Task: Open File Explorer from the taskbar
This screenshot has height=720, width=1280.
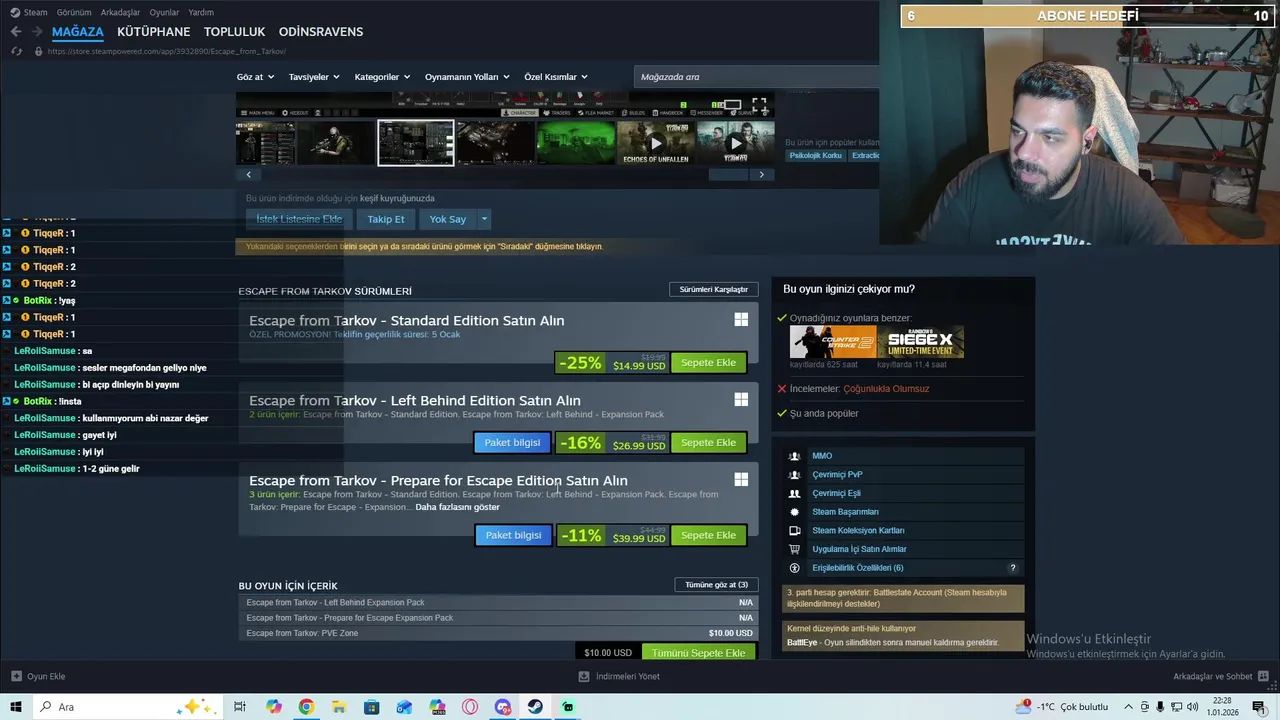Action: point(339,707)
